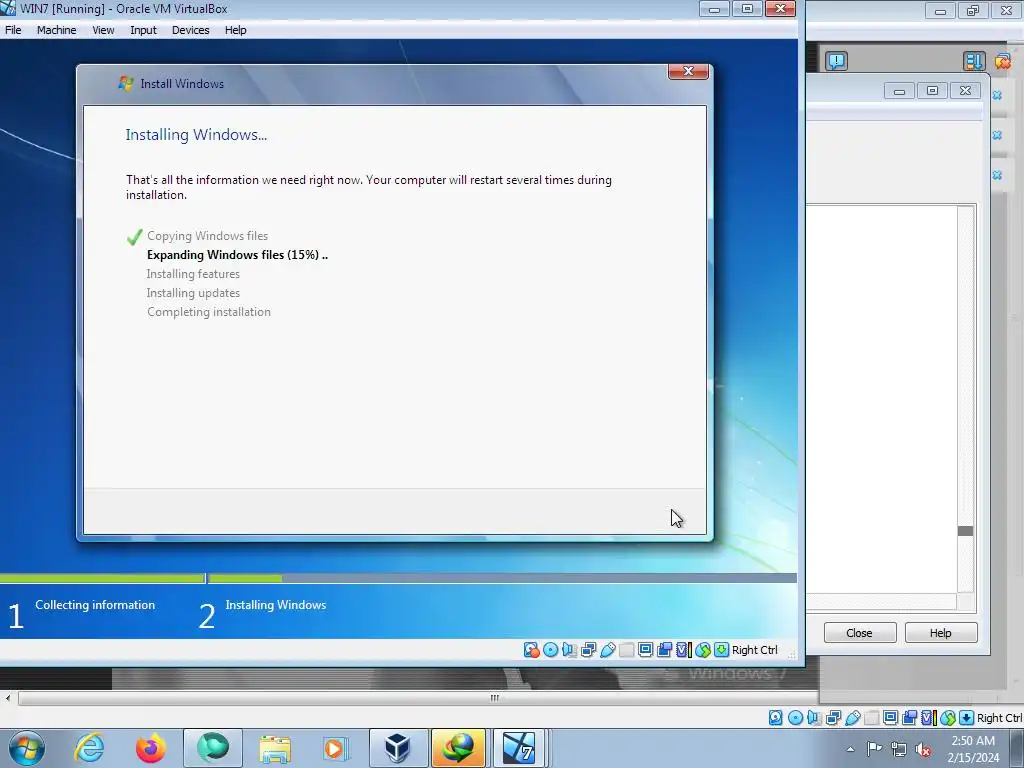Show hidden tray icons arrow

point(850,749)
